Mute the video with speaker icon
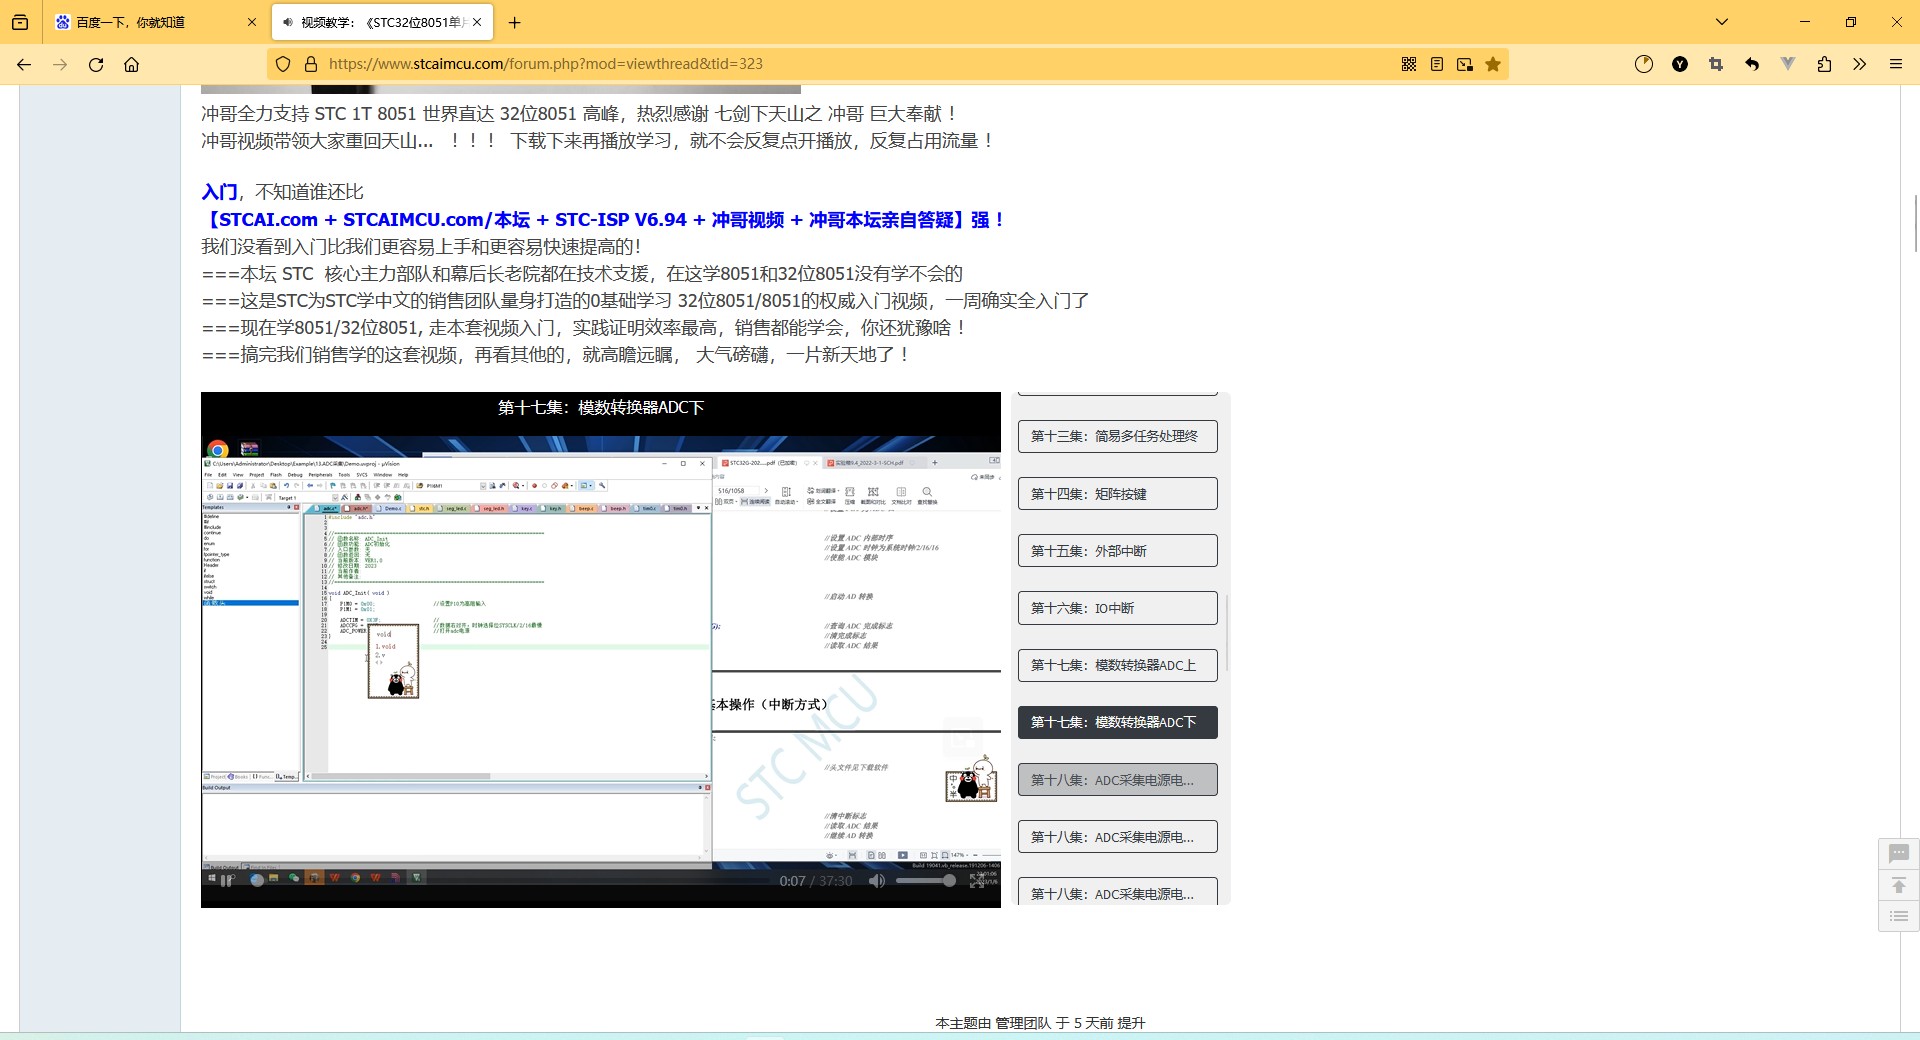 point(877,881)
